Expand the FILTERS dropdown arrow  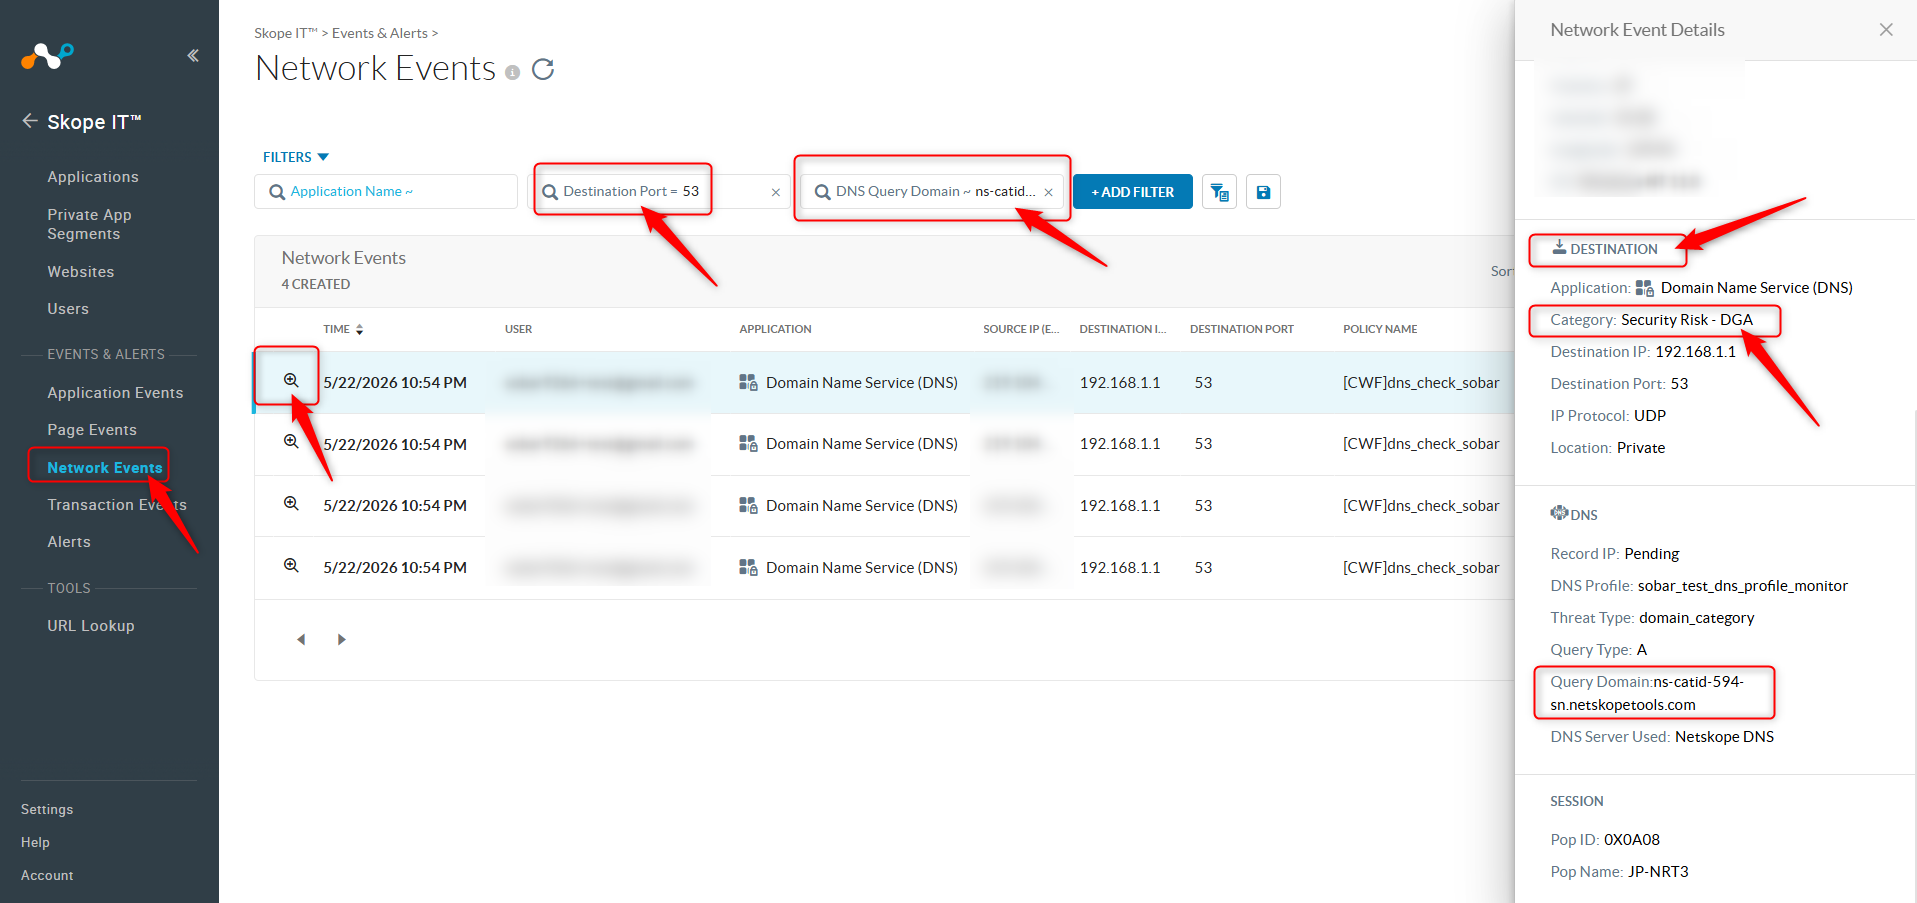click(323, 157)
